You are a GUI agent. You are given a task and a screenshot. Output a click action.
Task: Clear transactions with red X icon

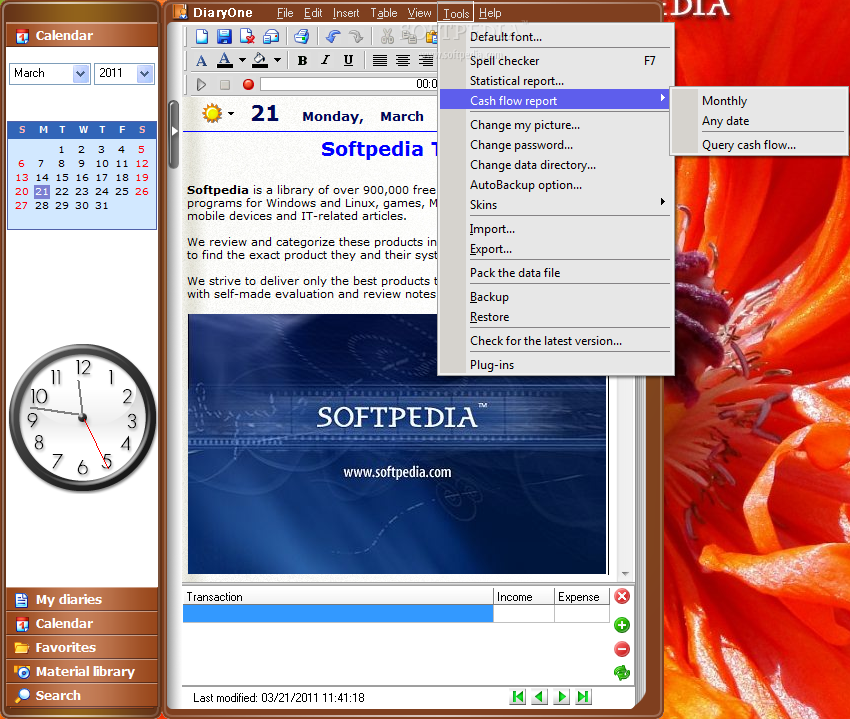(622, 596)
